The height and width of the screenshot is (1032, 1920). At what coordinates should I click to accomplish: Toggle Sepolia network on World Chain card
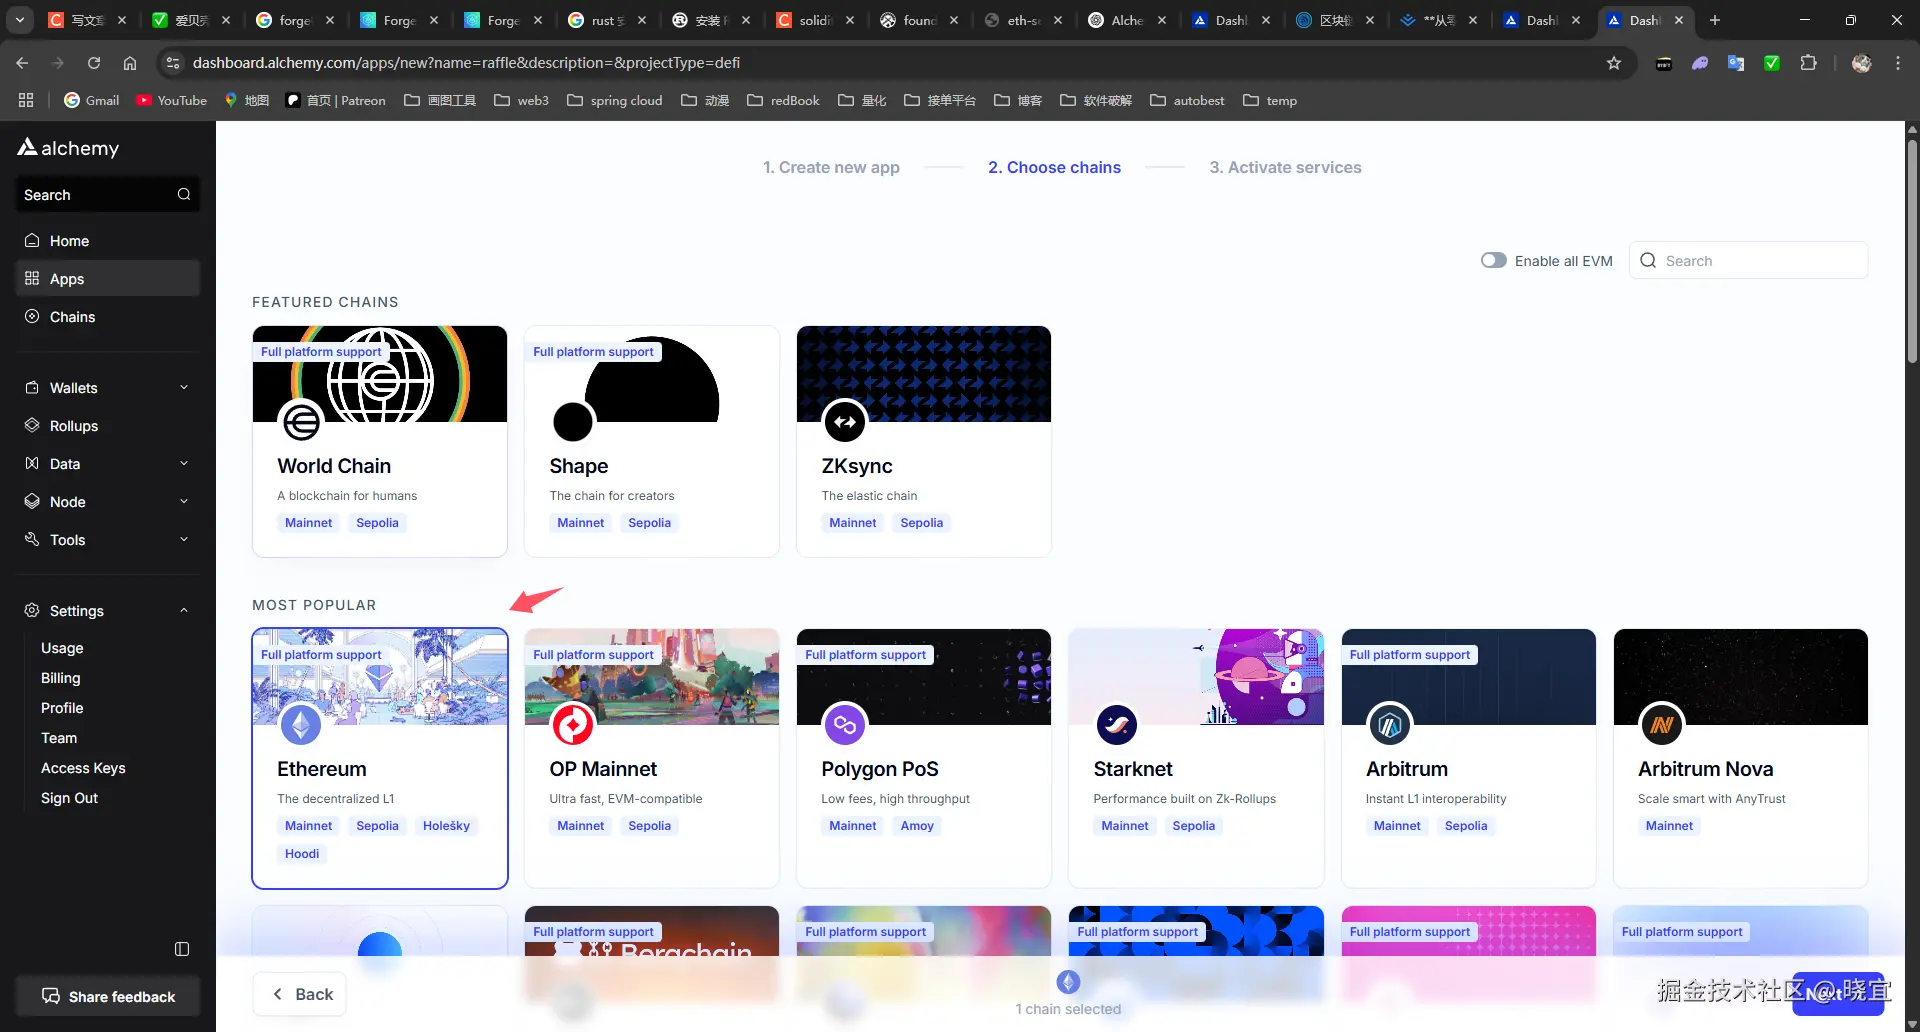(x=377, y=523)
